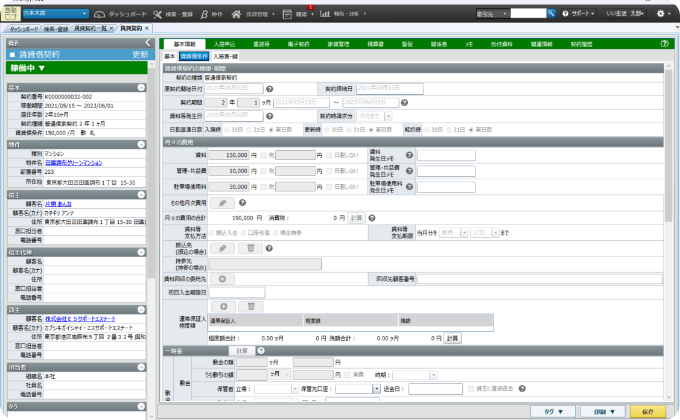Click help icon for 管理・共益費 発生日メモ
Screen dimensions: 680x420
click(x=409, y=171)
